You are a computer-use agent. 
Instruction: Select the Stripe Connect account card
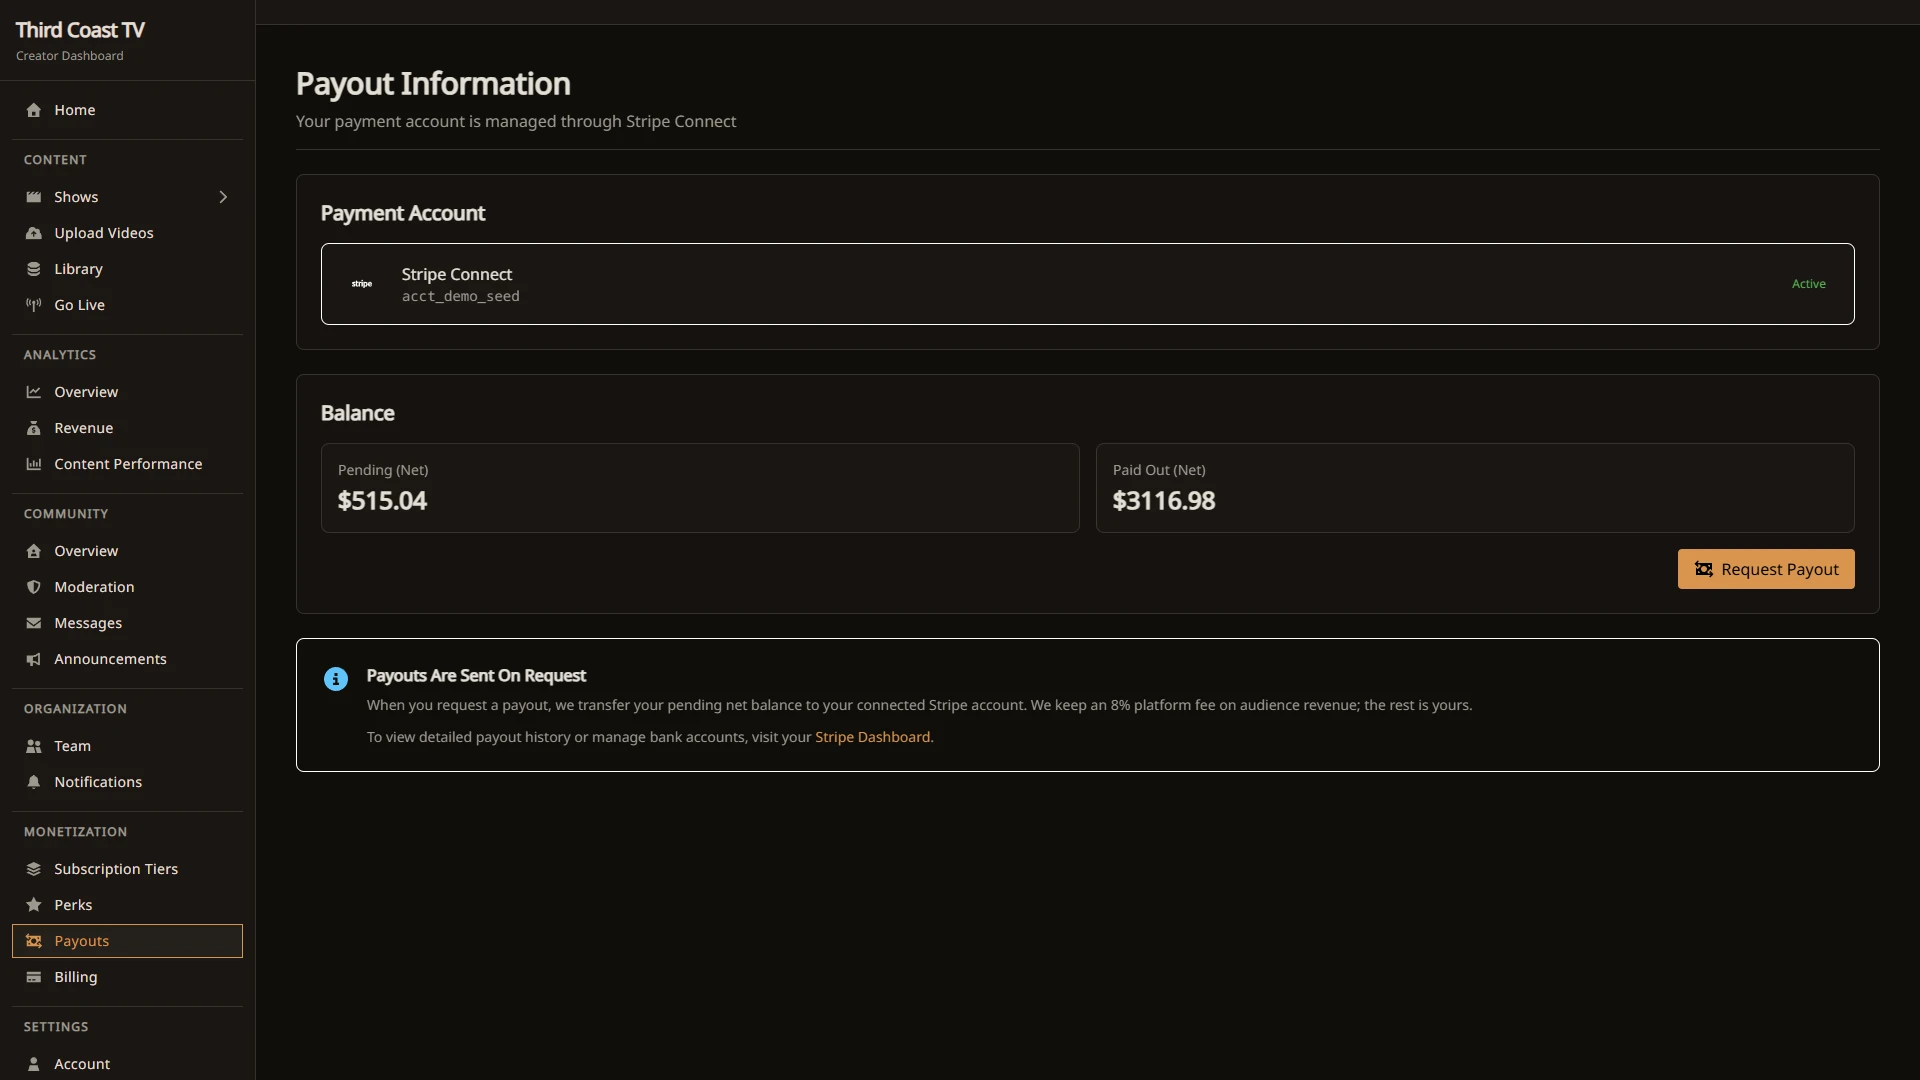click(1087, 284)
